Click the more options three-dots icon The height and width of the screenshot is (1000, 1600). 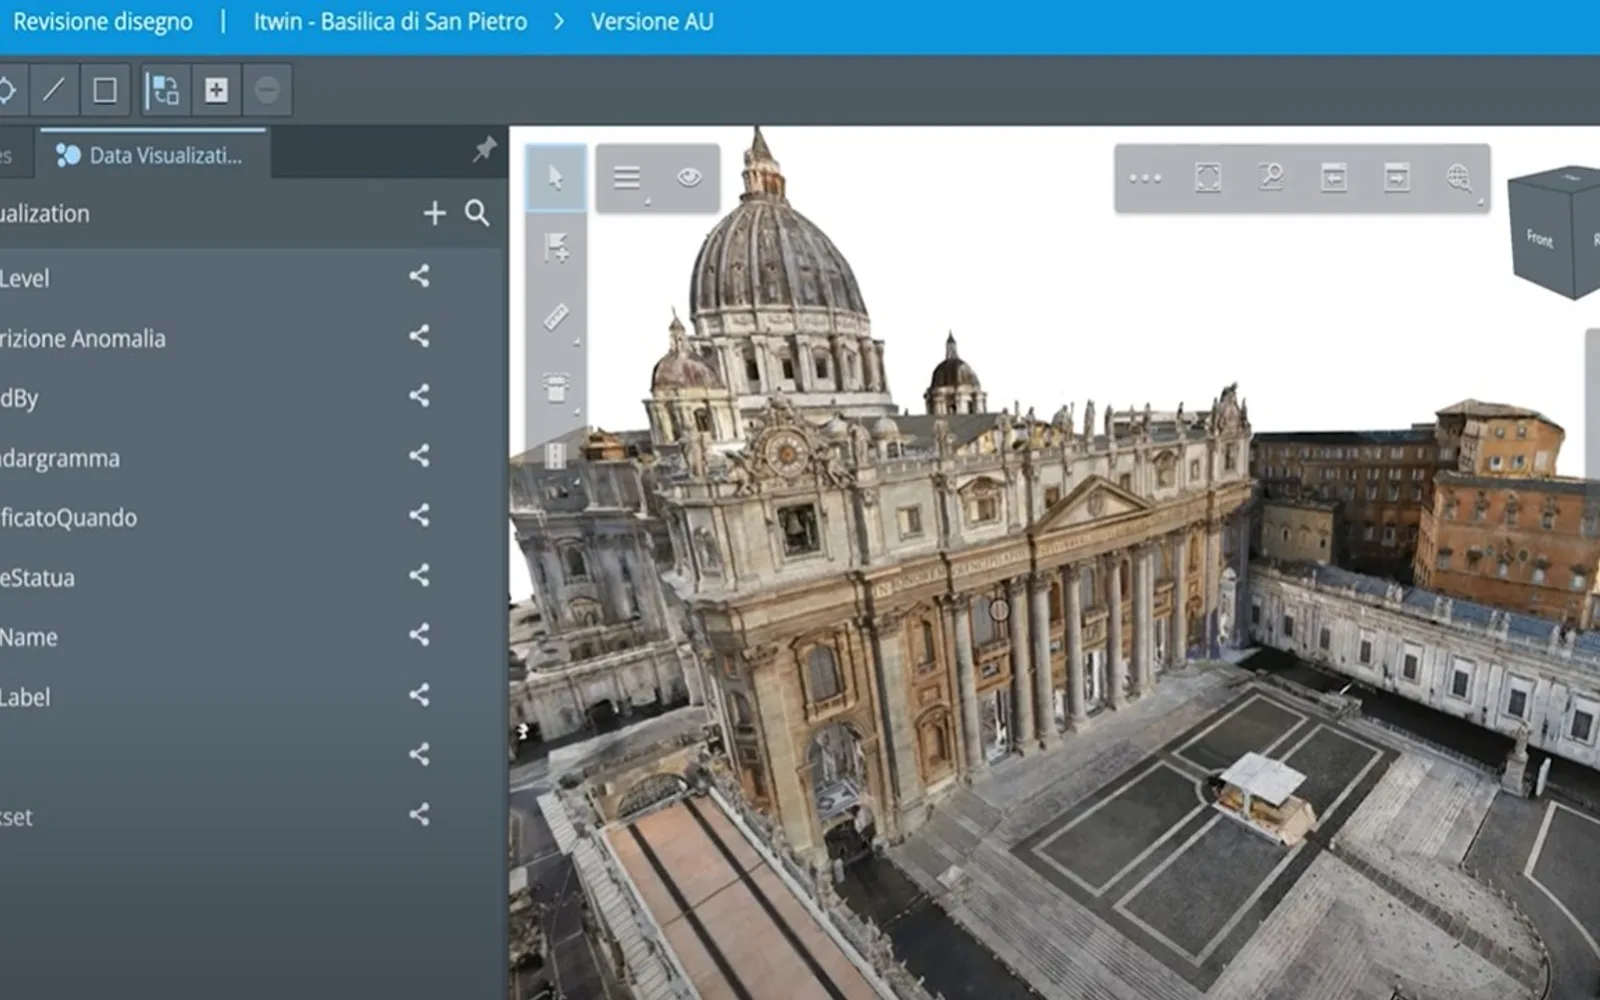(1145, 178)
